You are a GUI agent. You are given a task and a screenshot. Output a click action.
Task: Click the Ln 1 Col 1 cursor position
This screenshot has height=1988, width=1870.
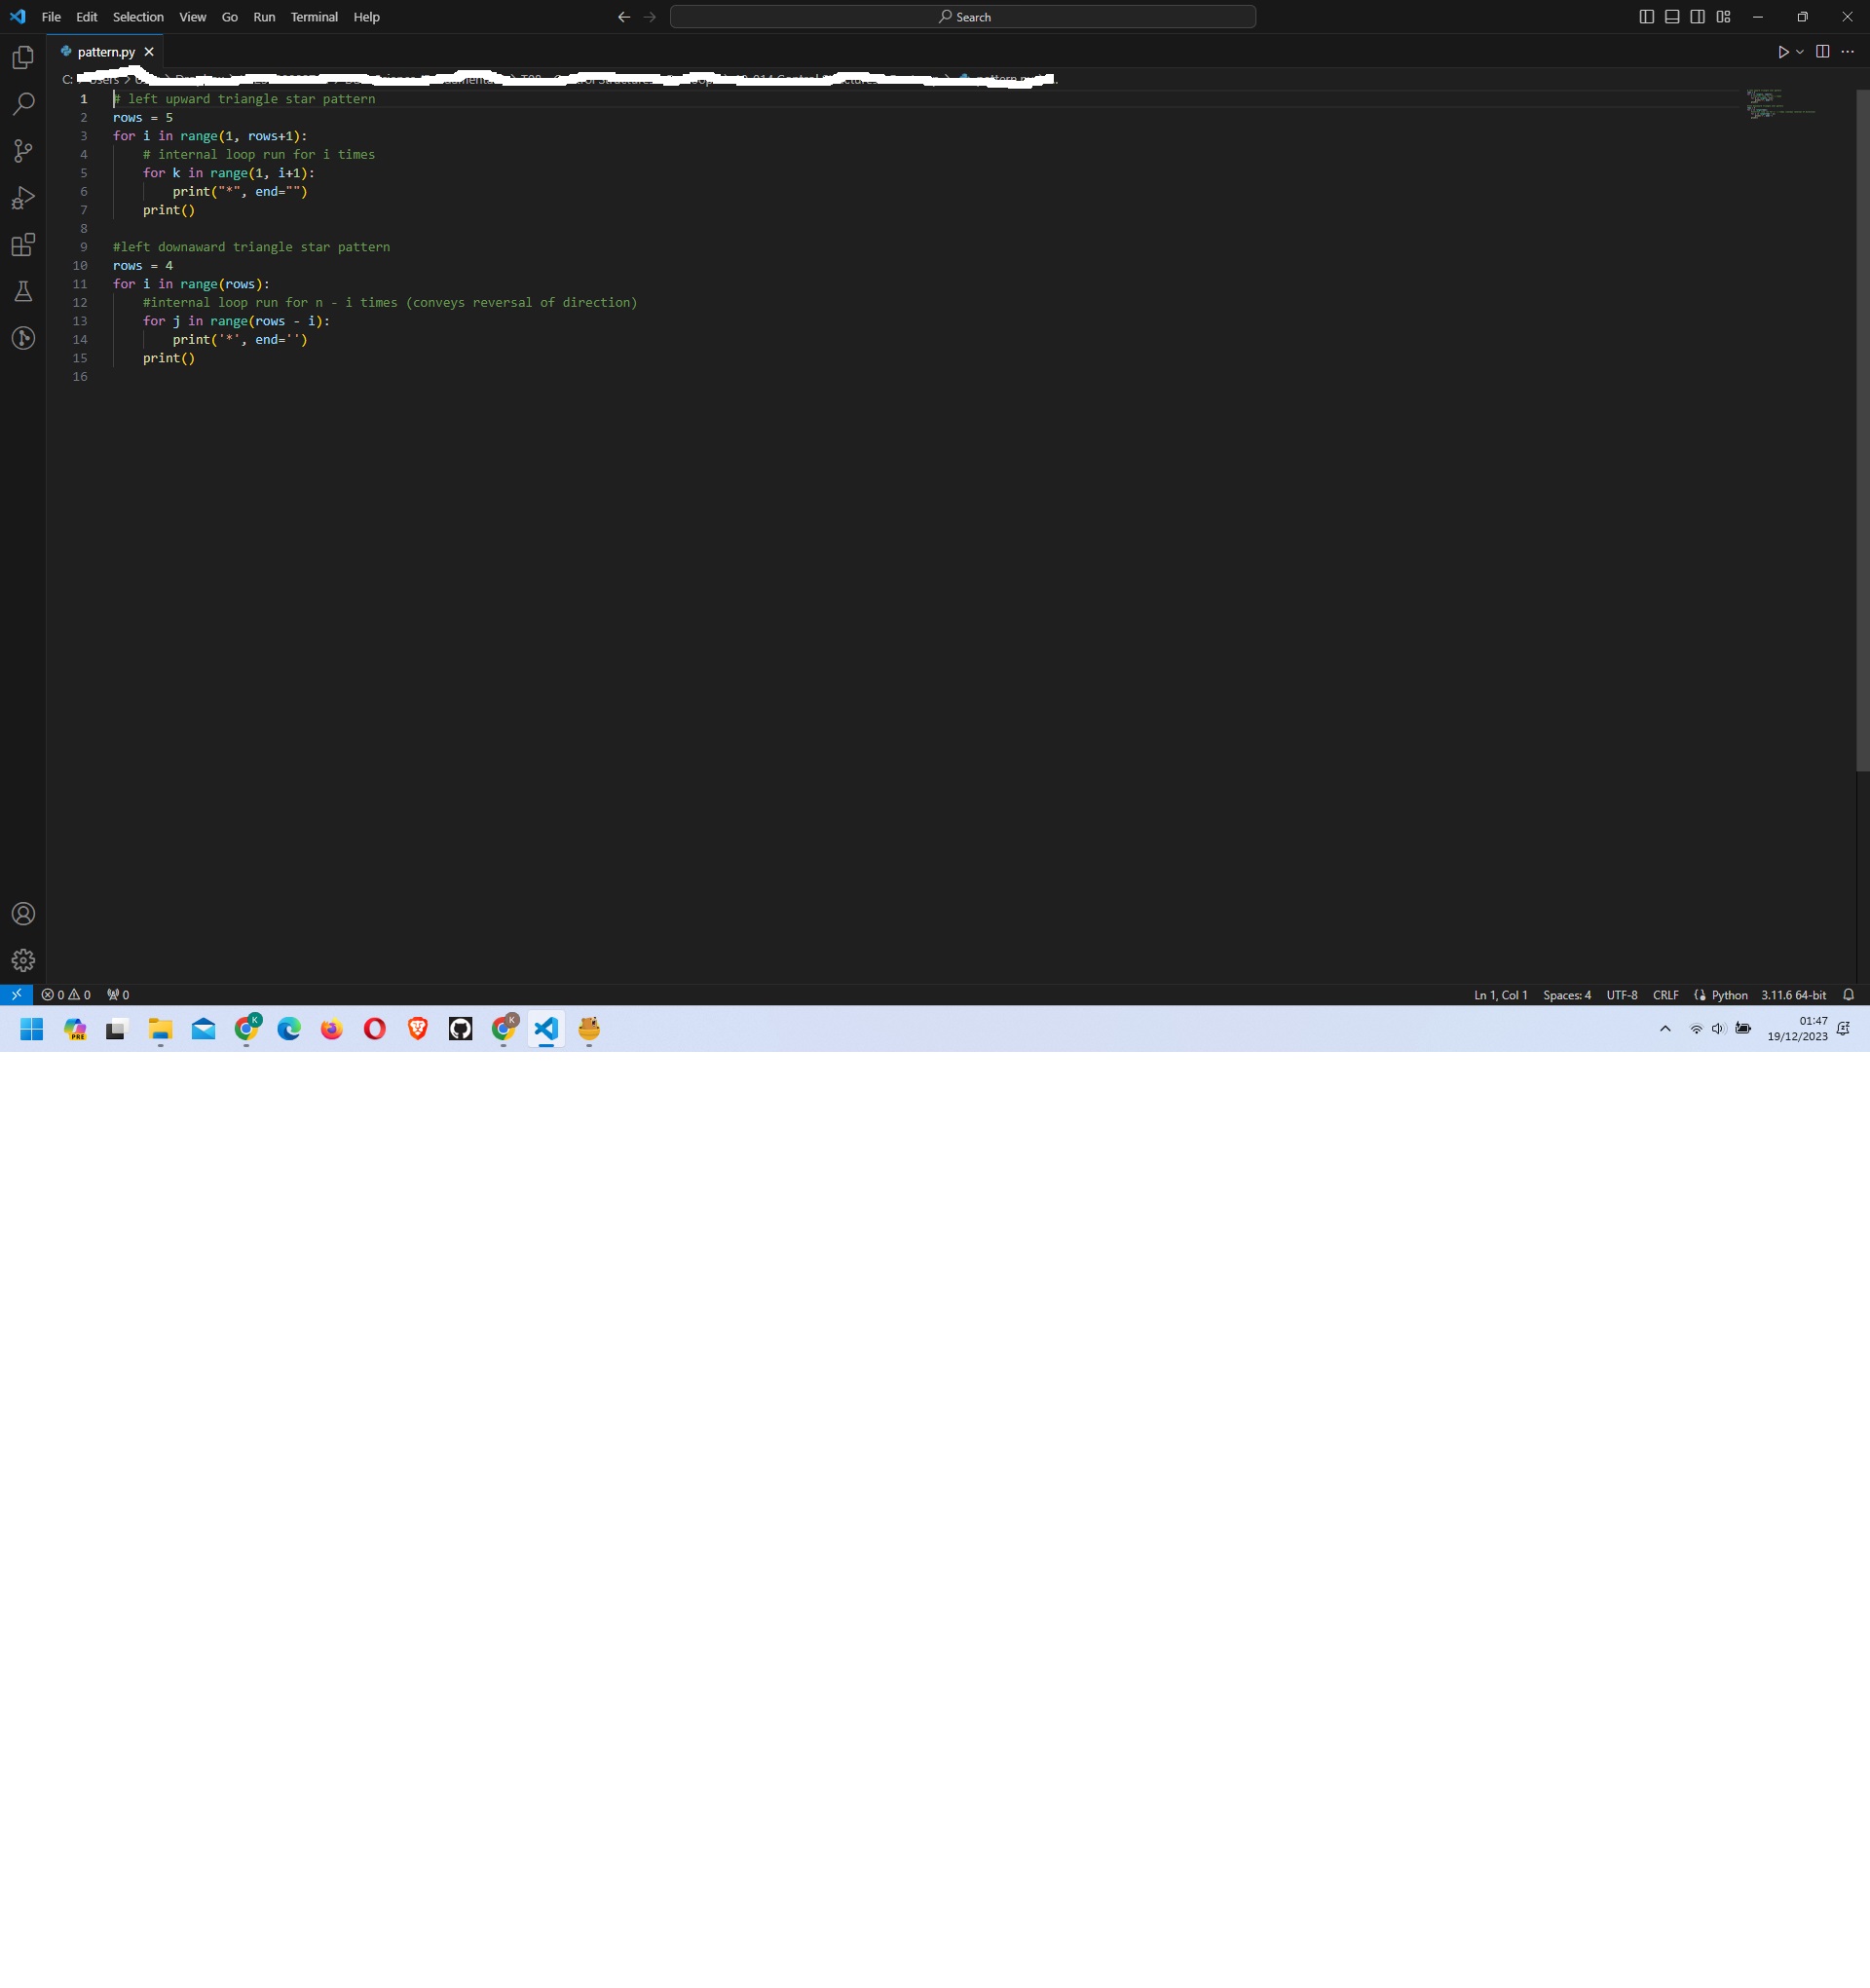tap(1501, 994)
